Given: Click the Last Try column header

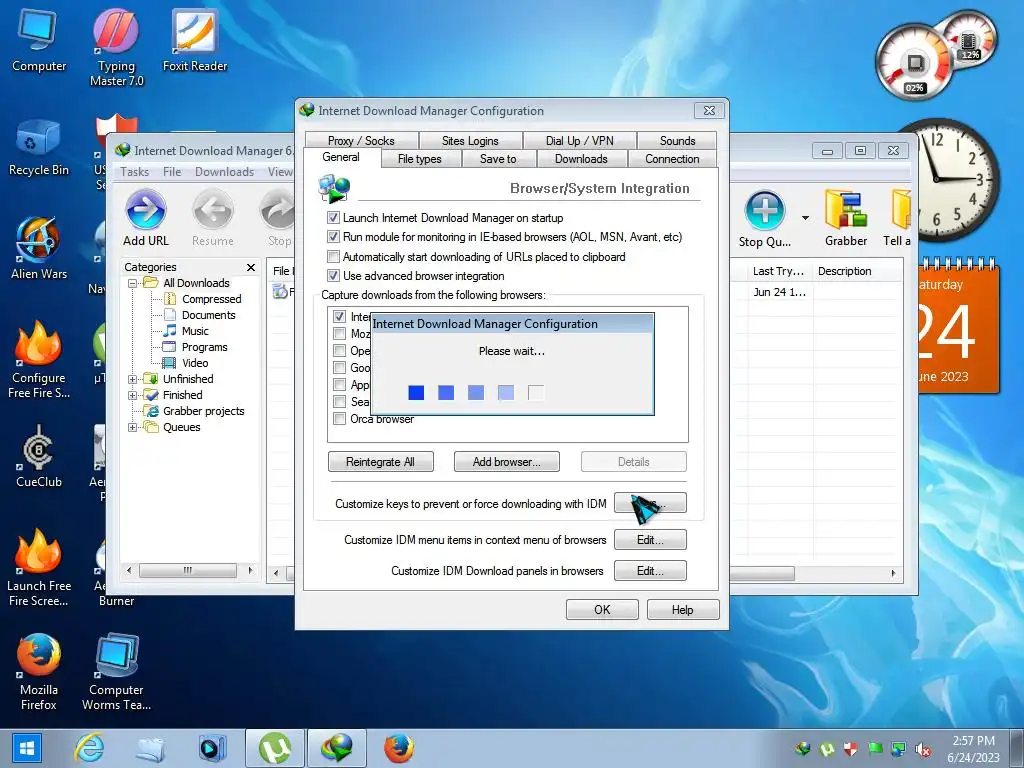Looking at the screenshot, I should 778,271.
